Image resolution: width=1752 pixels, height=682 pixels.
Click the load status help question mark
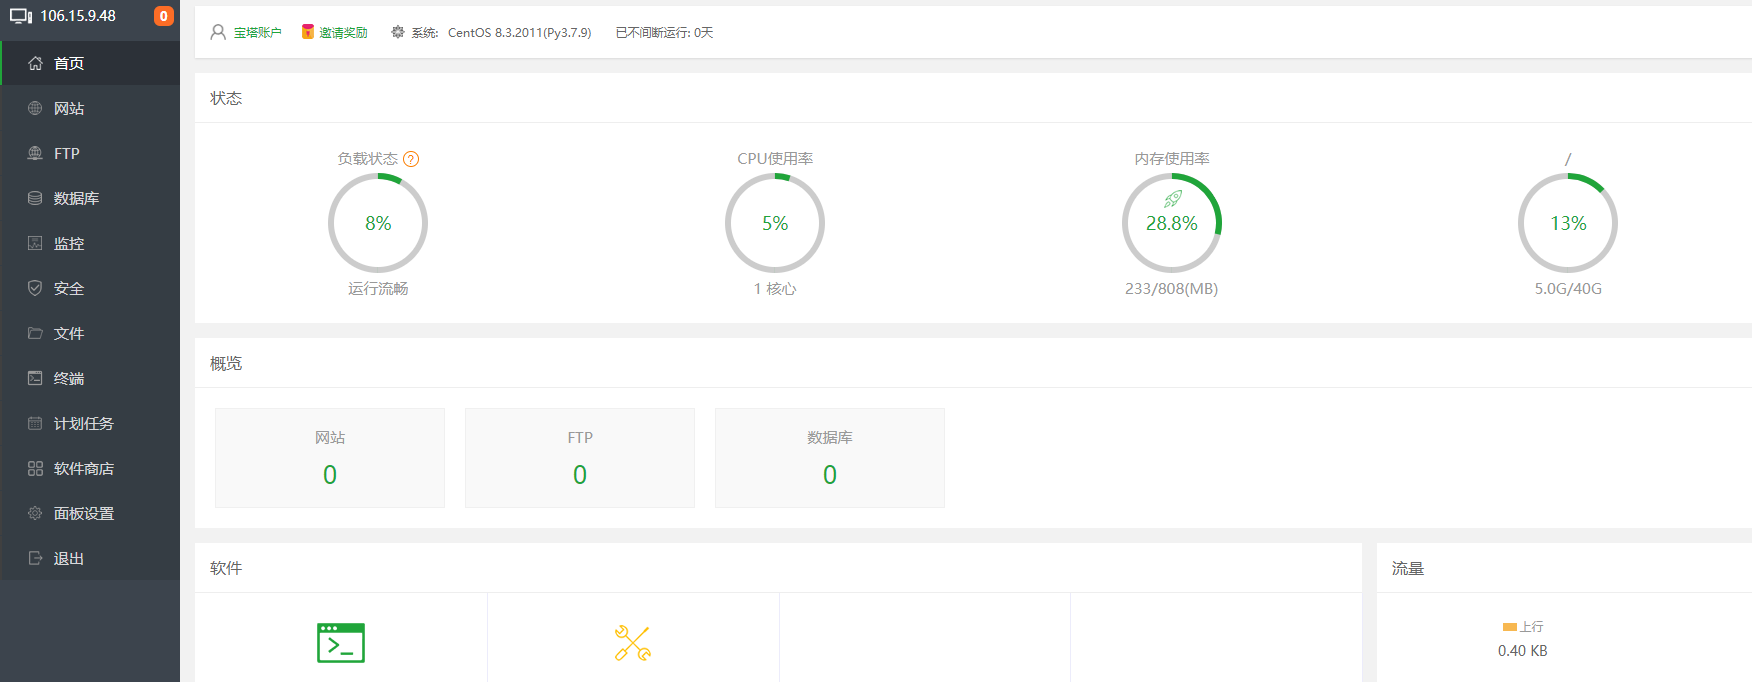pos(411,159)
